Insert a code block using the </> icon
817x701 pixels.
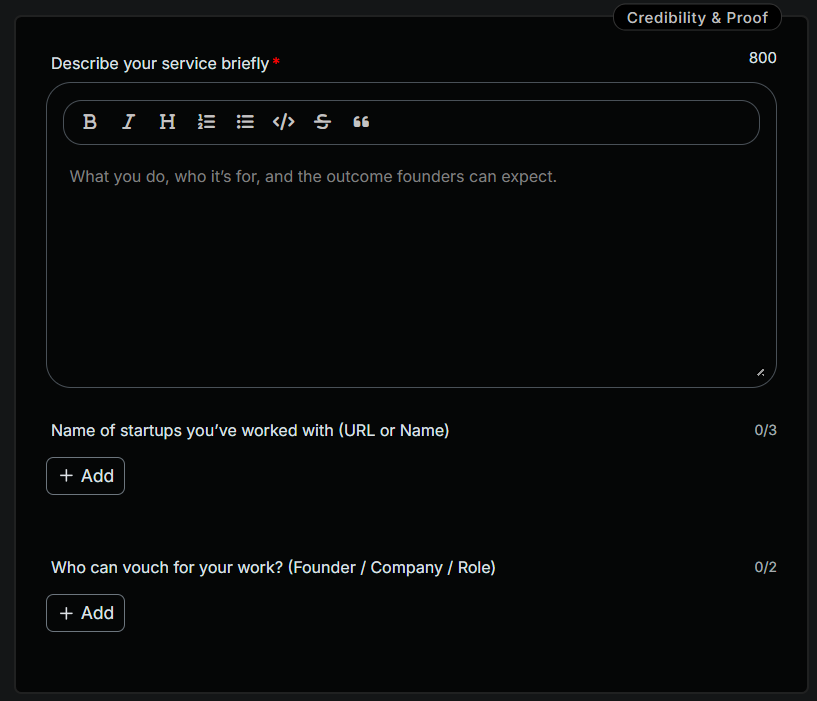(x=283, y=121)
